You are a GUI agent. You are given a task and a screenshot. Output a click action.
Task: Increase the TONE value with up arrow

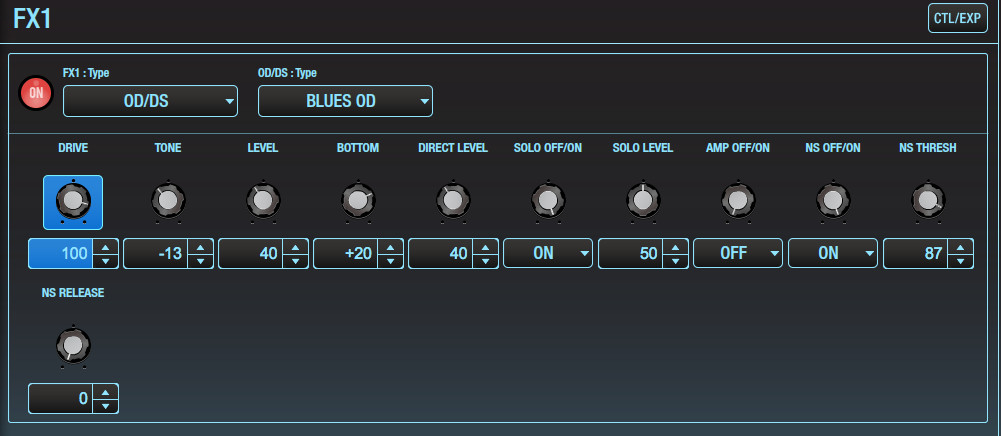(200, 246)
